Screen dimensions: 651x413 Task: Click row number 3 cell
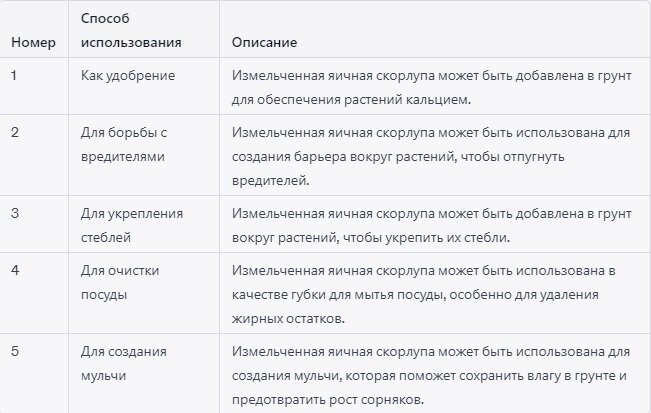15,213
